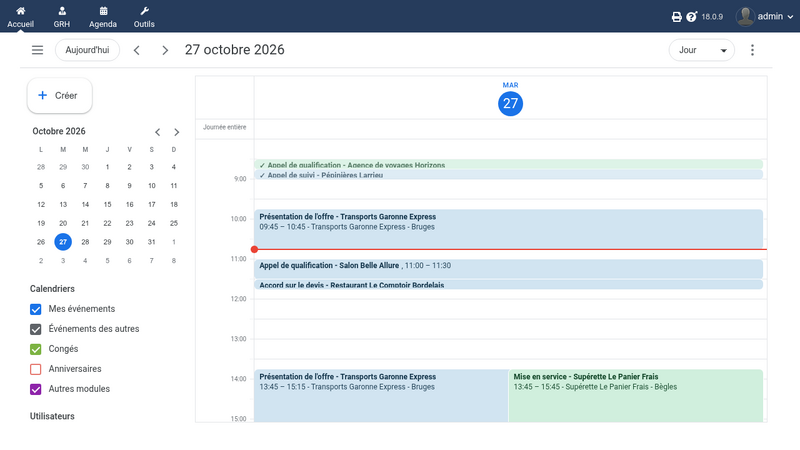This screenshot has width=800, height=450.
Task: Go to next day with right arrow
Action: [165, 50]
